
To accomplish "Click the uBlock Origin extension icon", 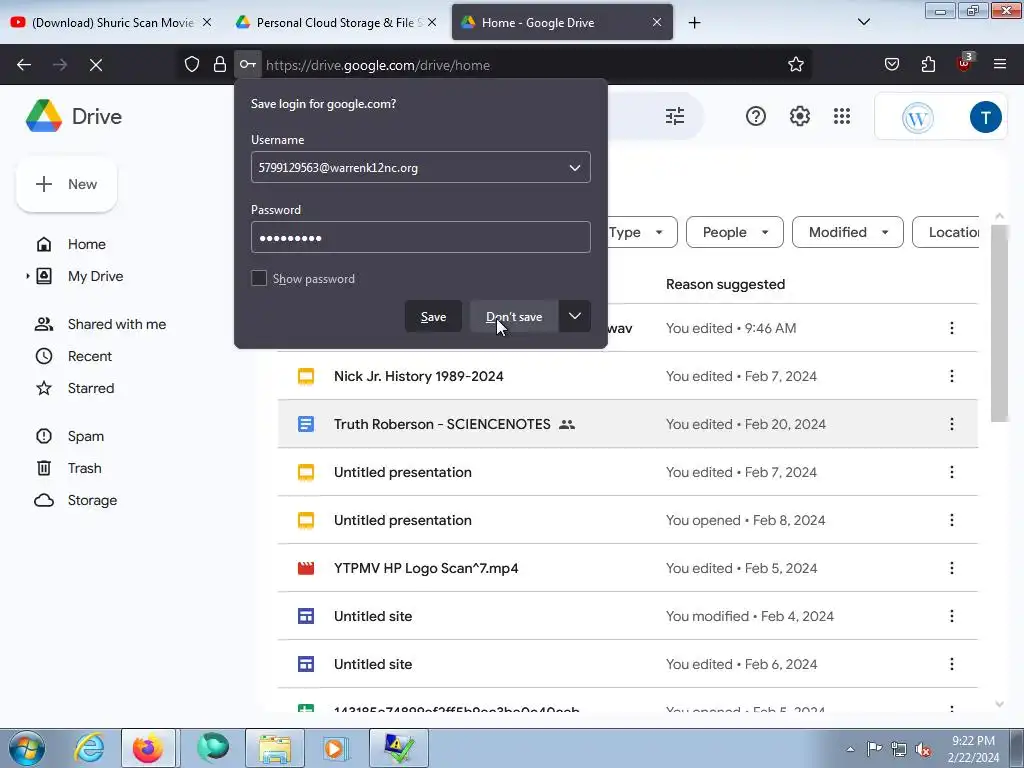I will (965, 63).
